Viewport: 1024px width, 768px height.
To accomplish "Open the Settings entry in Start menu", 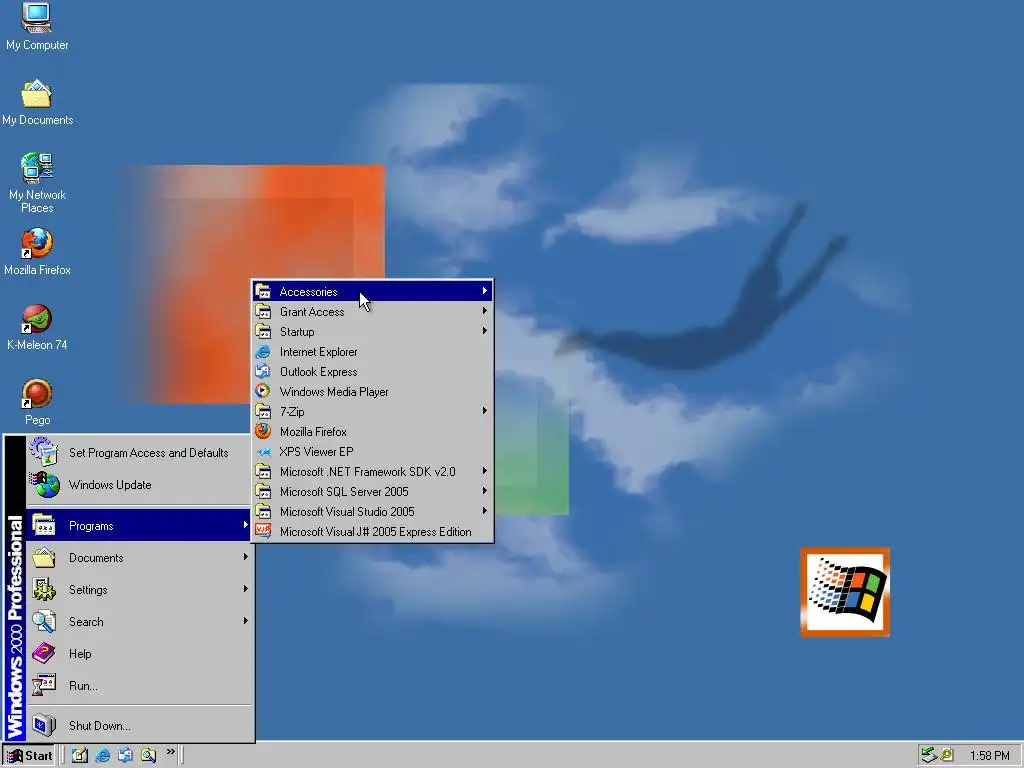I will point(138,589).
